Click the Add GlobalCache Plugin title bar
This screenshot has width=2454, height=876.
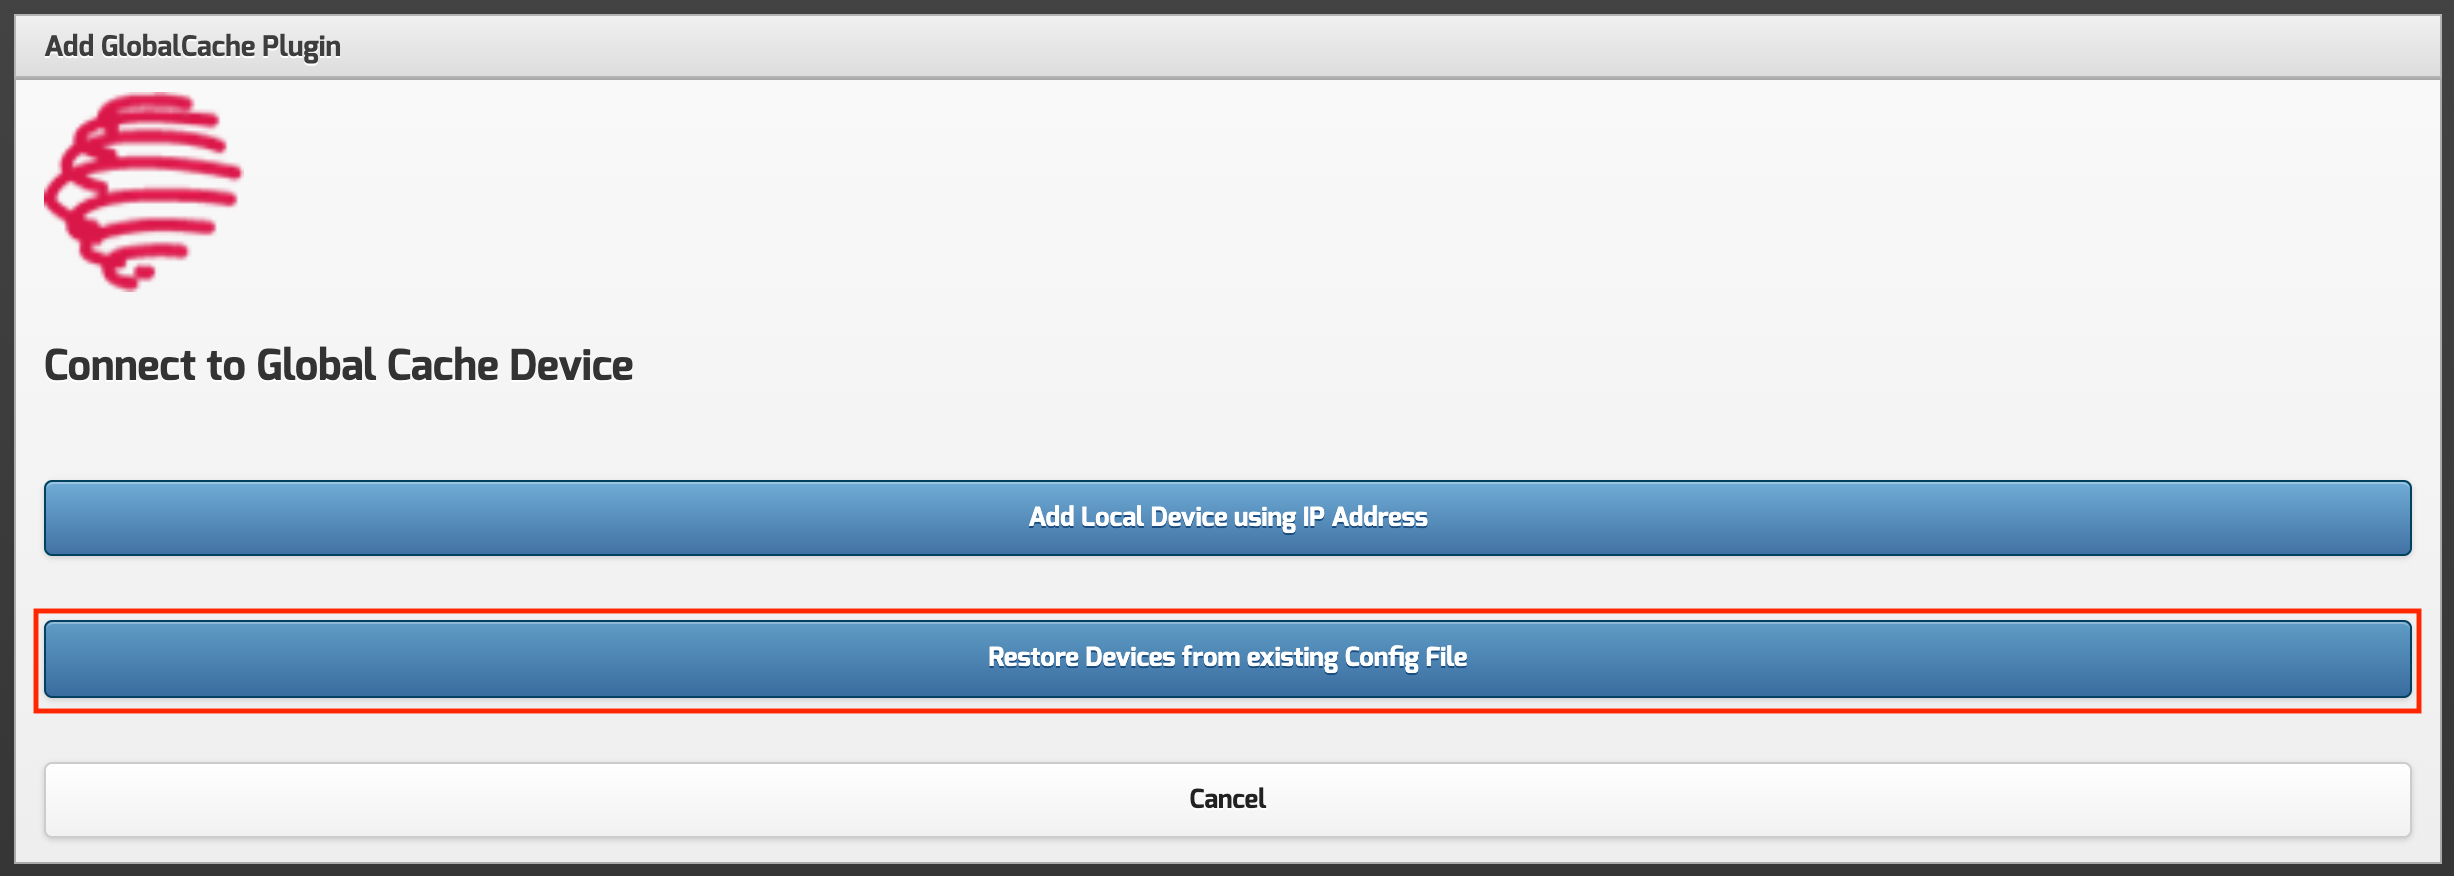click(193, 46)
